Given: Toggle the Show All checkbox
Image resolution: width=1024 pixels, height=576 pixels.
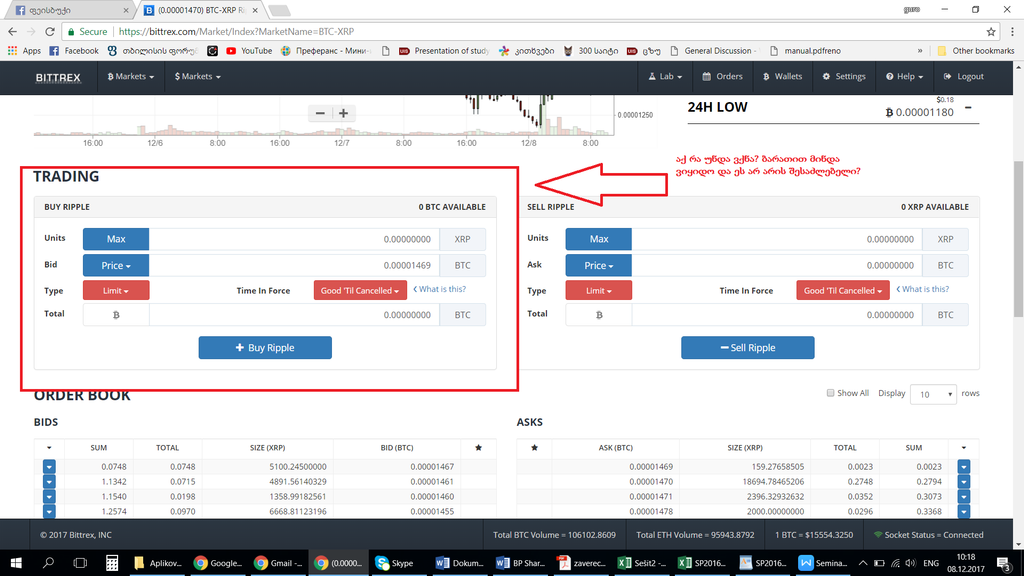Looking at the screenshot, I should pyautogui.click(x=830, y=393).
